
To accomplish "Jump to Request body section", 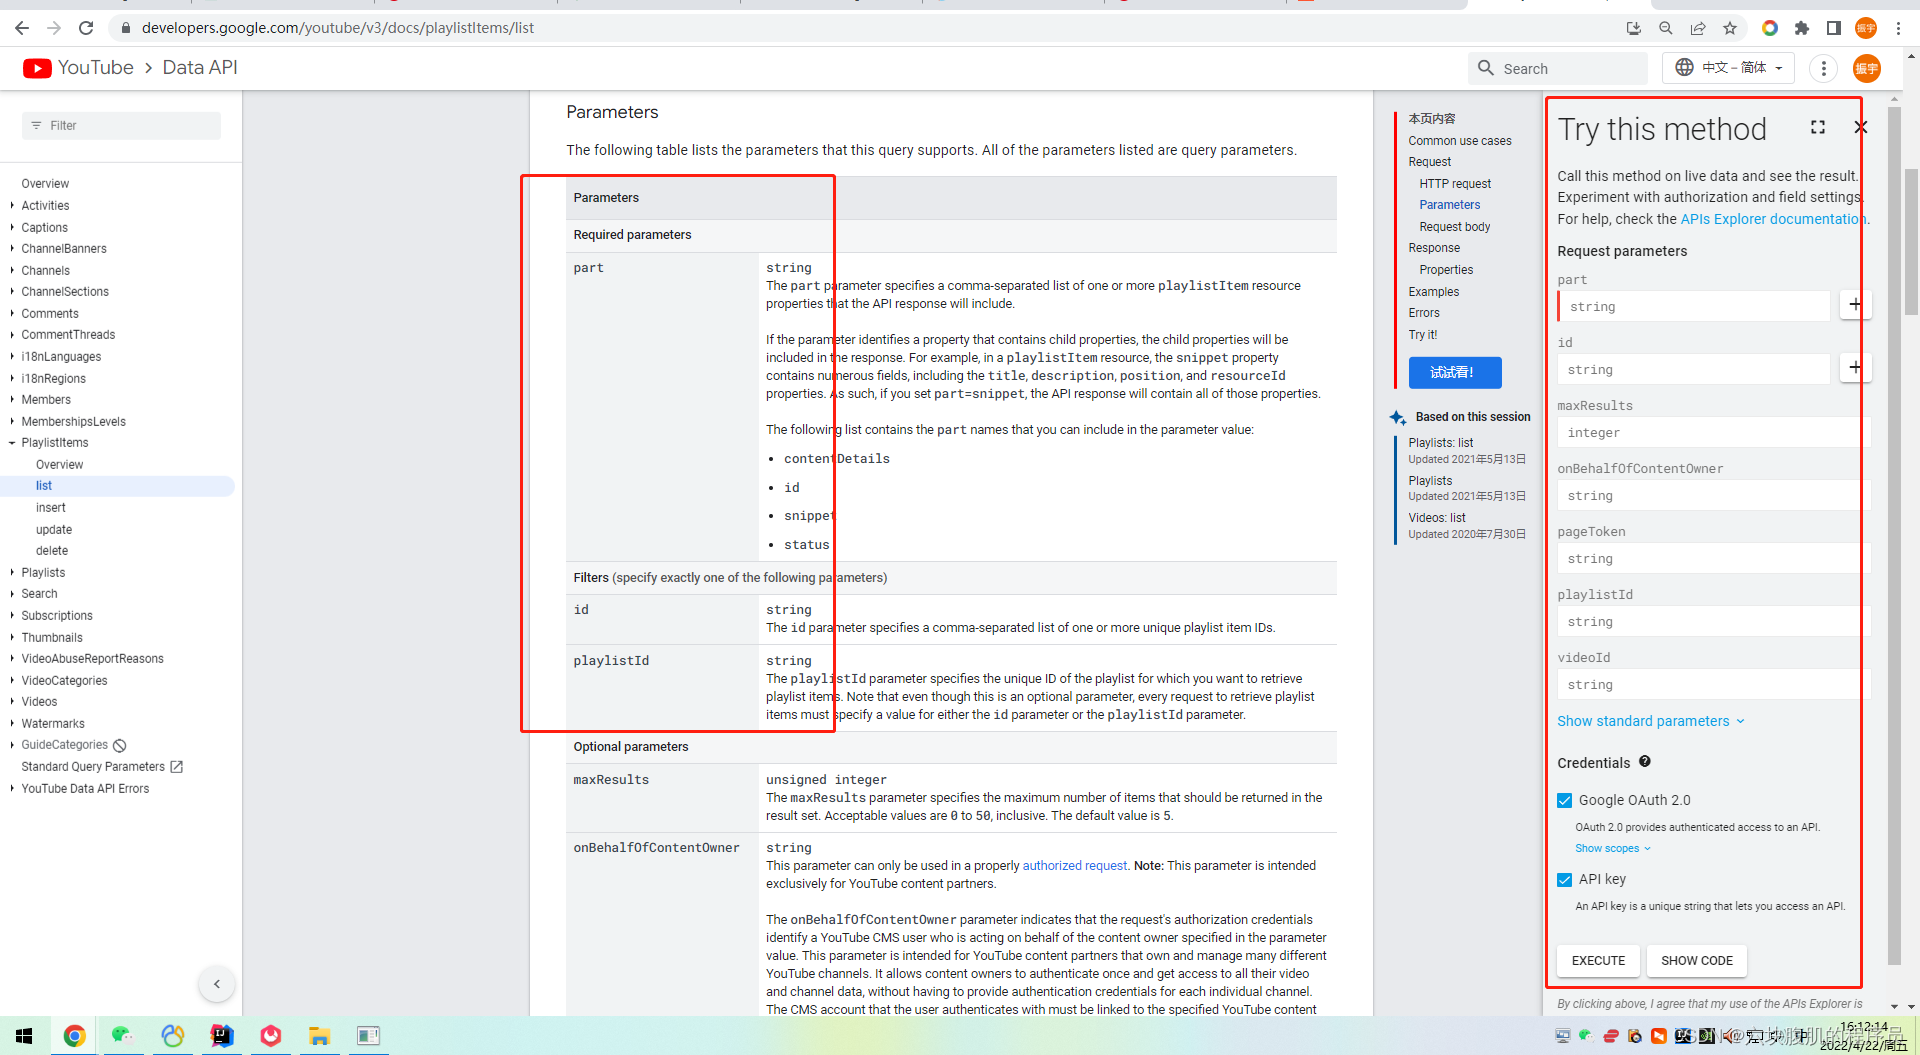I will pyautogui.click(x=1455, y=227).
